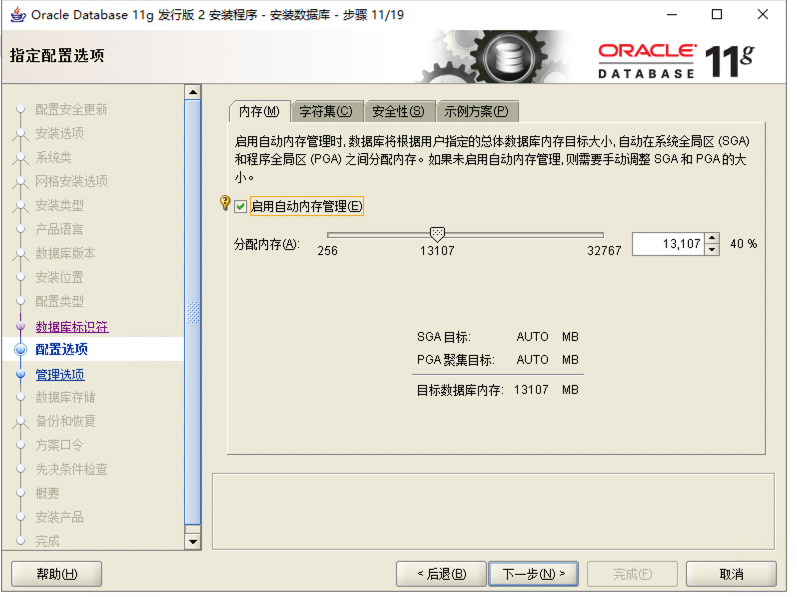The width and height of the screenshot is (797, 597).
Task: Open 数据库标识符 step link
Action: point(72,327)
